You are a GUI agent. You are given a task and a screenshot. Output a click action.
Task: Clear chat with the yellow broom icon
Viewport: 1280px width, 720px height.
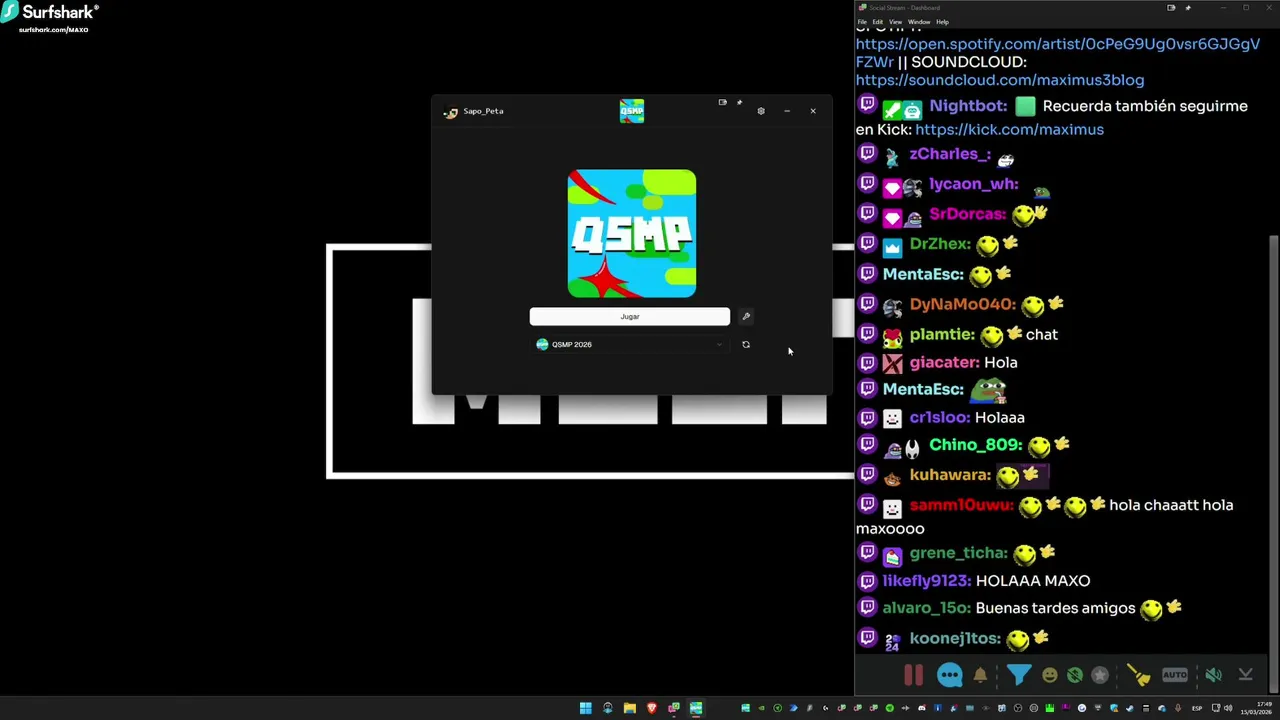pyautogui.click(x=1139, y=675)
